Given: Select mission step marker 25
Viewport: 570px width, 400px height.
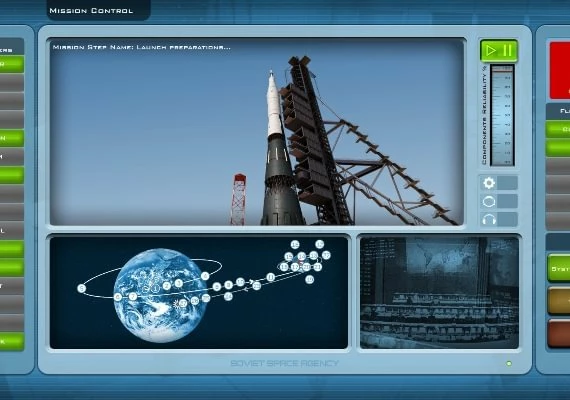Looking at the screenshot, I should (206, 298).
